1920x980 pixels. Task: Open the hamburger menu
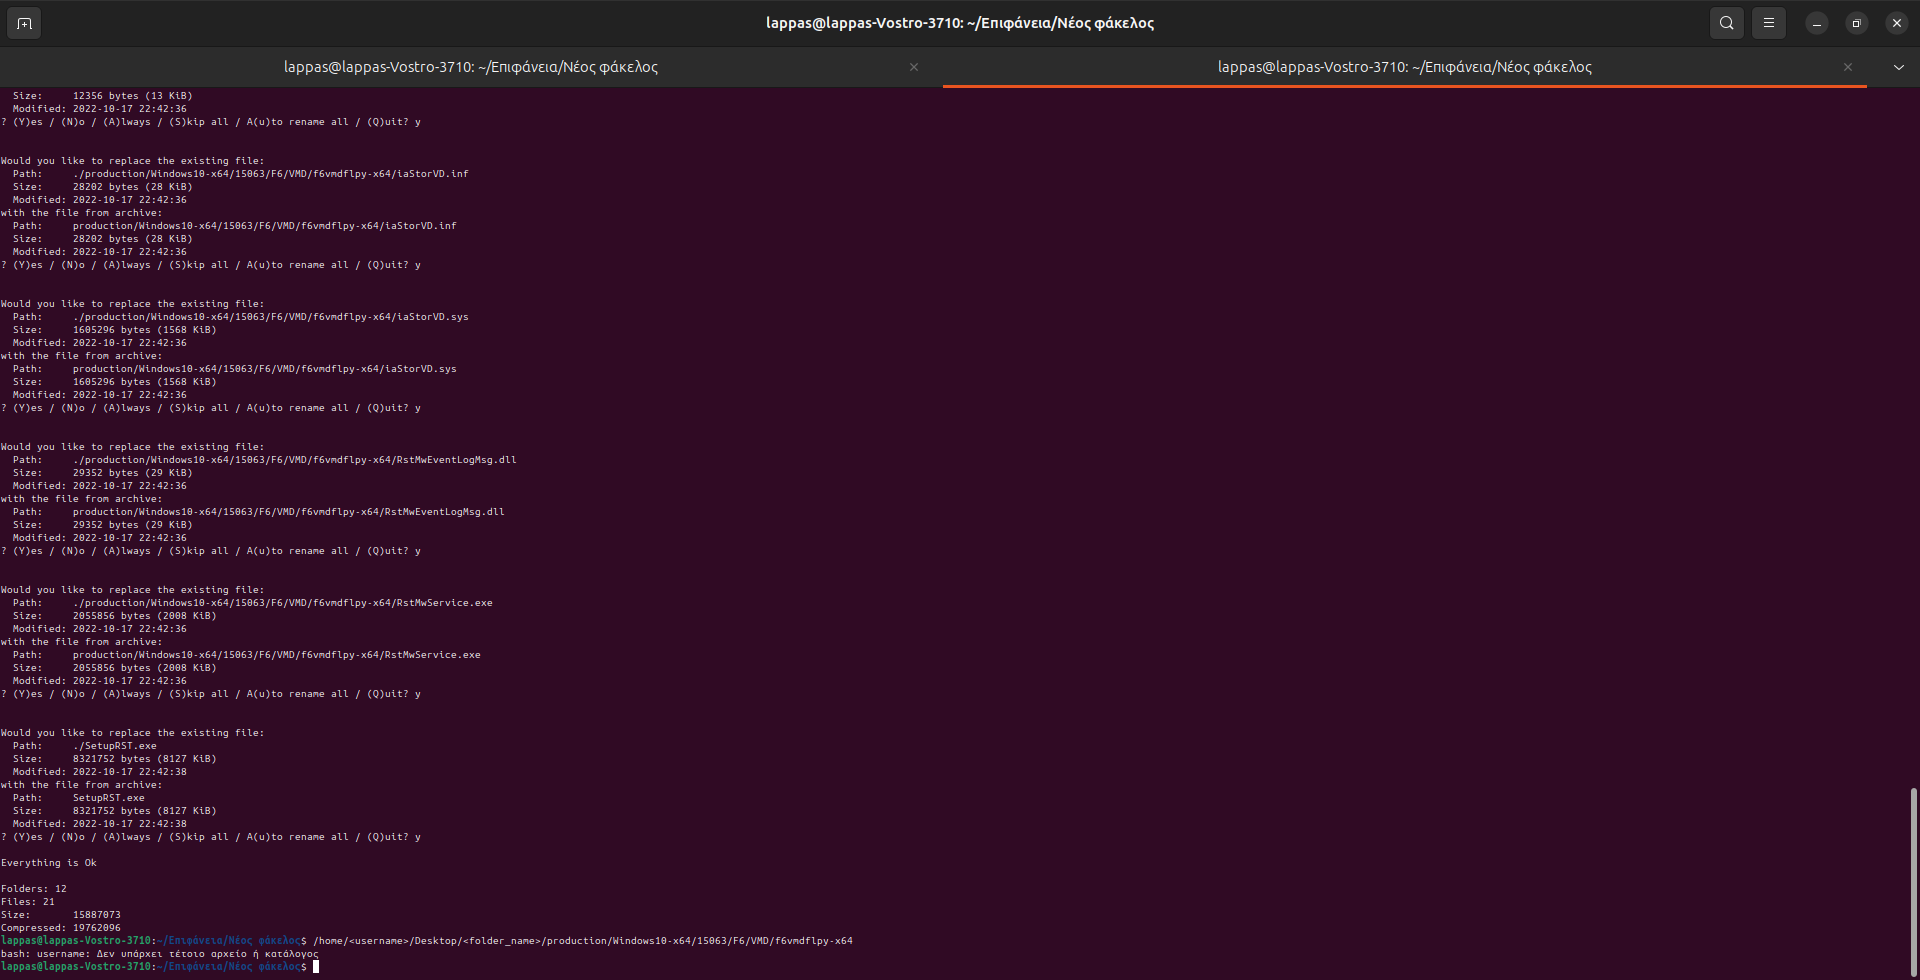1768,23
